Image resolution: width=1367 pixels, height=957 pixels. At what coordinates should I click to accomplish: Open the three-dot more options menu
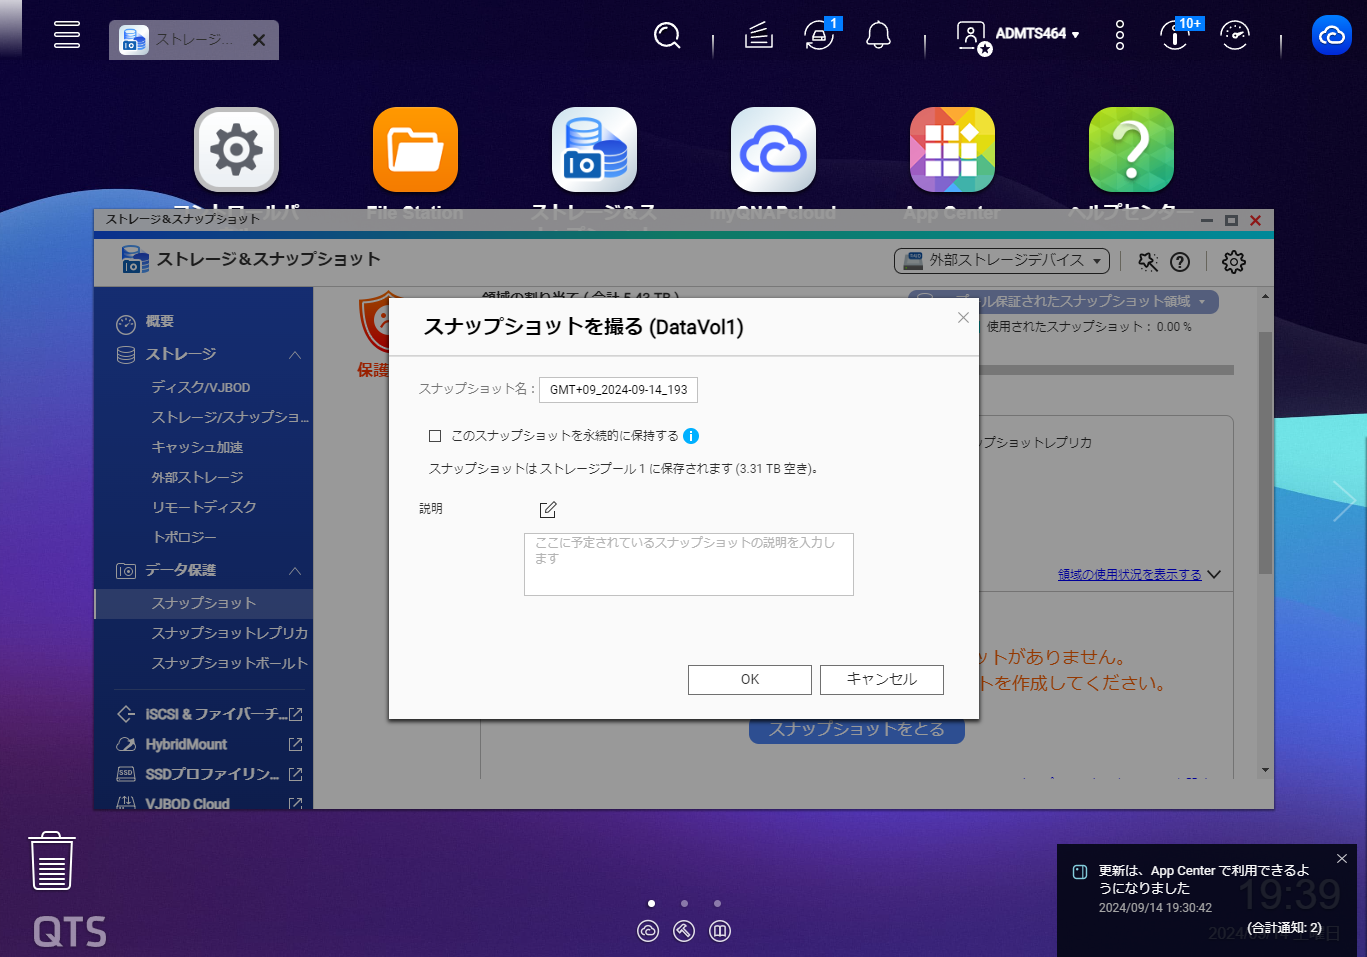tap(1120, 35)
